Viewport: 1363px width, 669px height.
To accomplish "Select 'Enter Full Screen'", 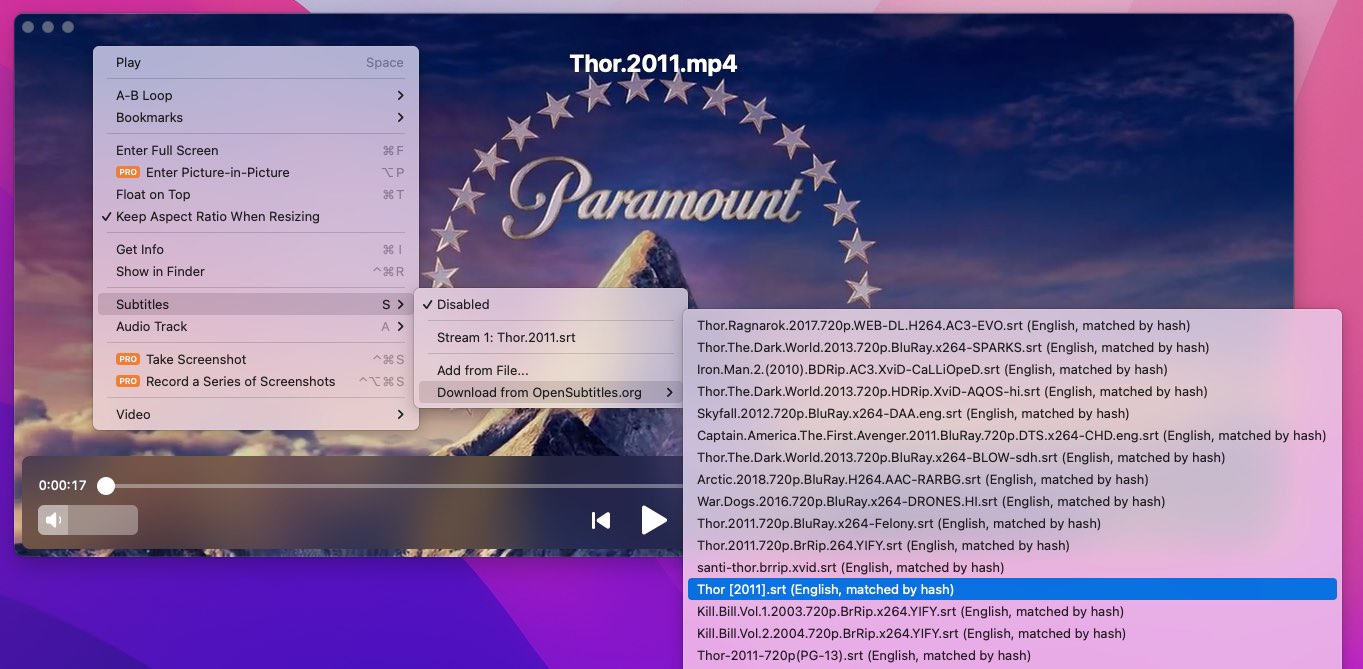I will coord(166,150).
